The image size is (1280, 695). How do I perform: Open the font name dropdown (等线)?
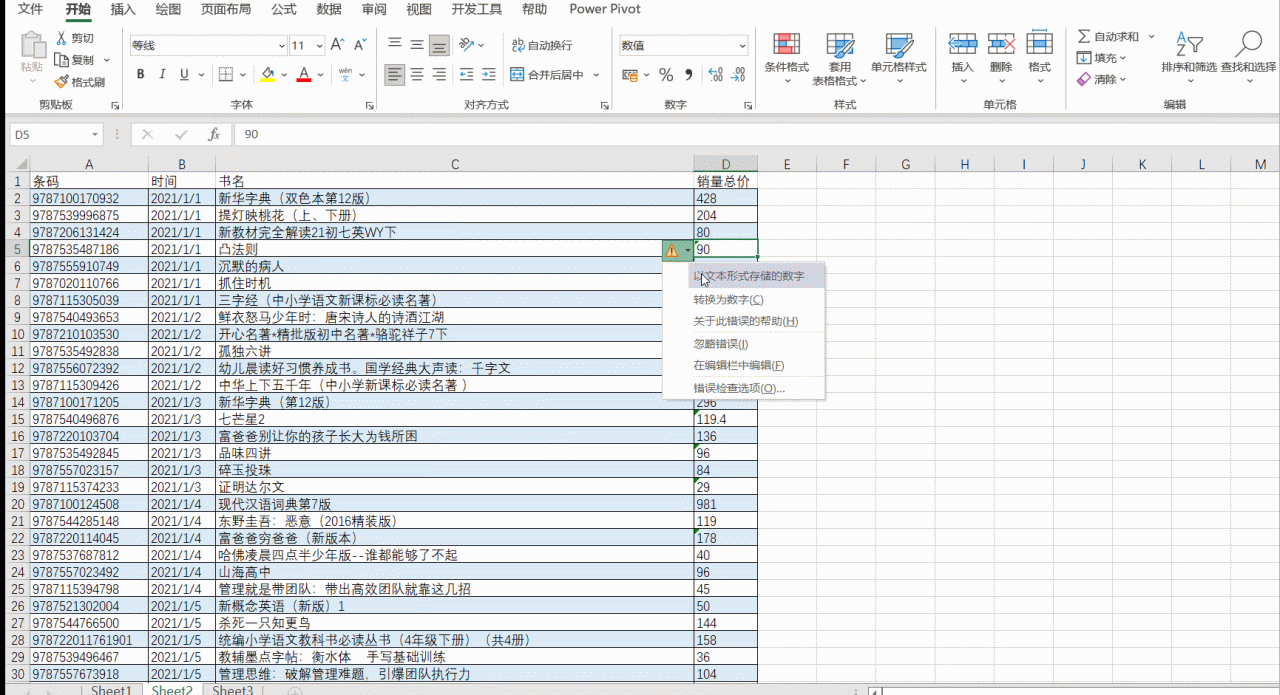[281, 46]
